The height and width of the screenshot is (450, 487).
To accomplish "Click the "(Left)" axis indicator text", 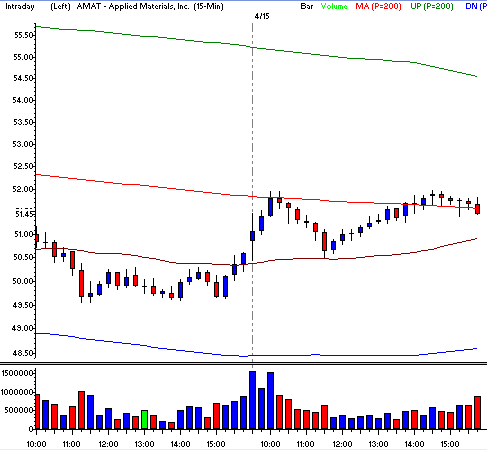I will (60, 6).
